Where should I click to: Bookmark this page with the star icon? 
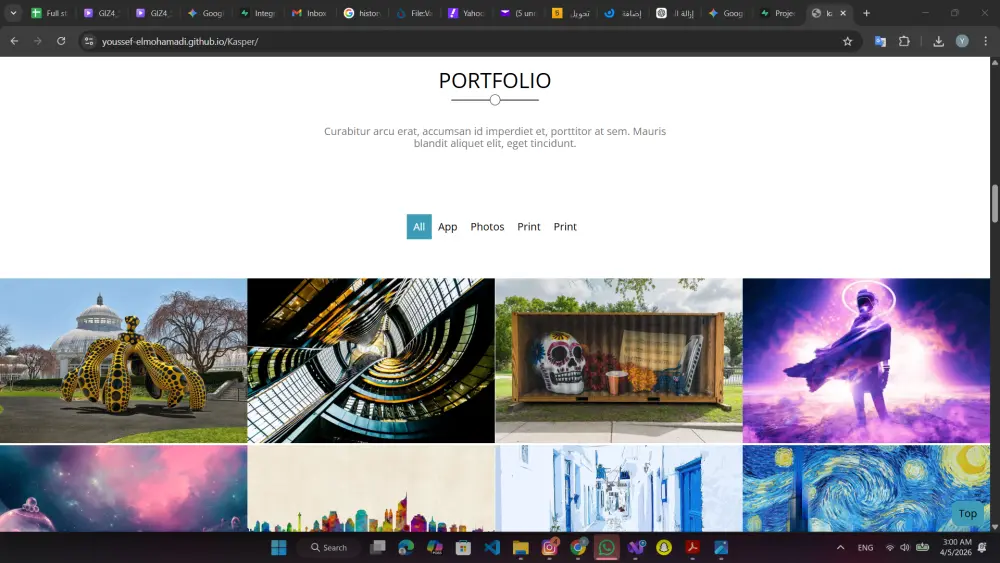coord(848,41)
